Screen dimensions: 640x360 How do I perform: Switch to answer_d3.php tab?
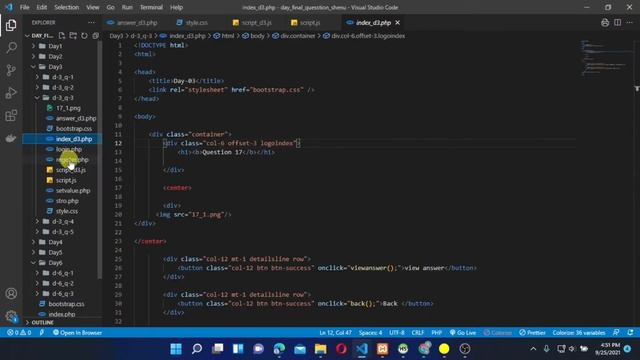[136, 22]
